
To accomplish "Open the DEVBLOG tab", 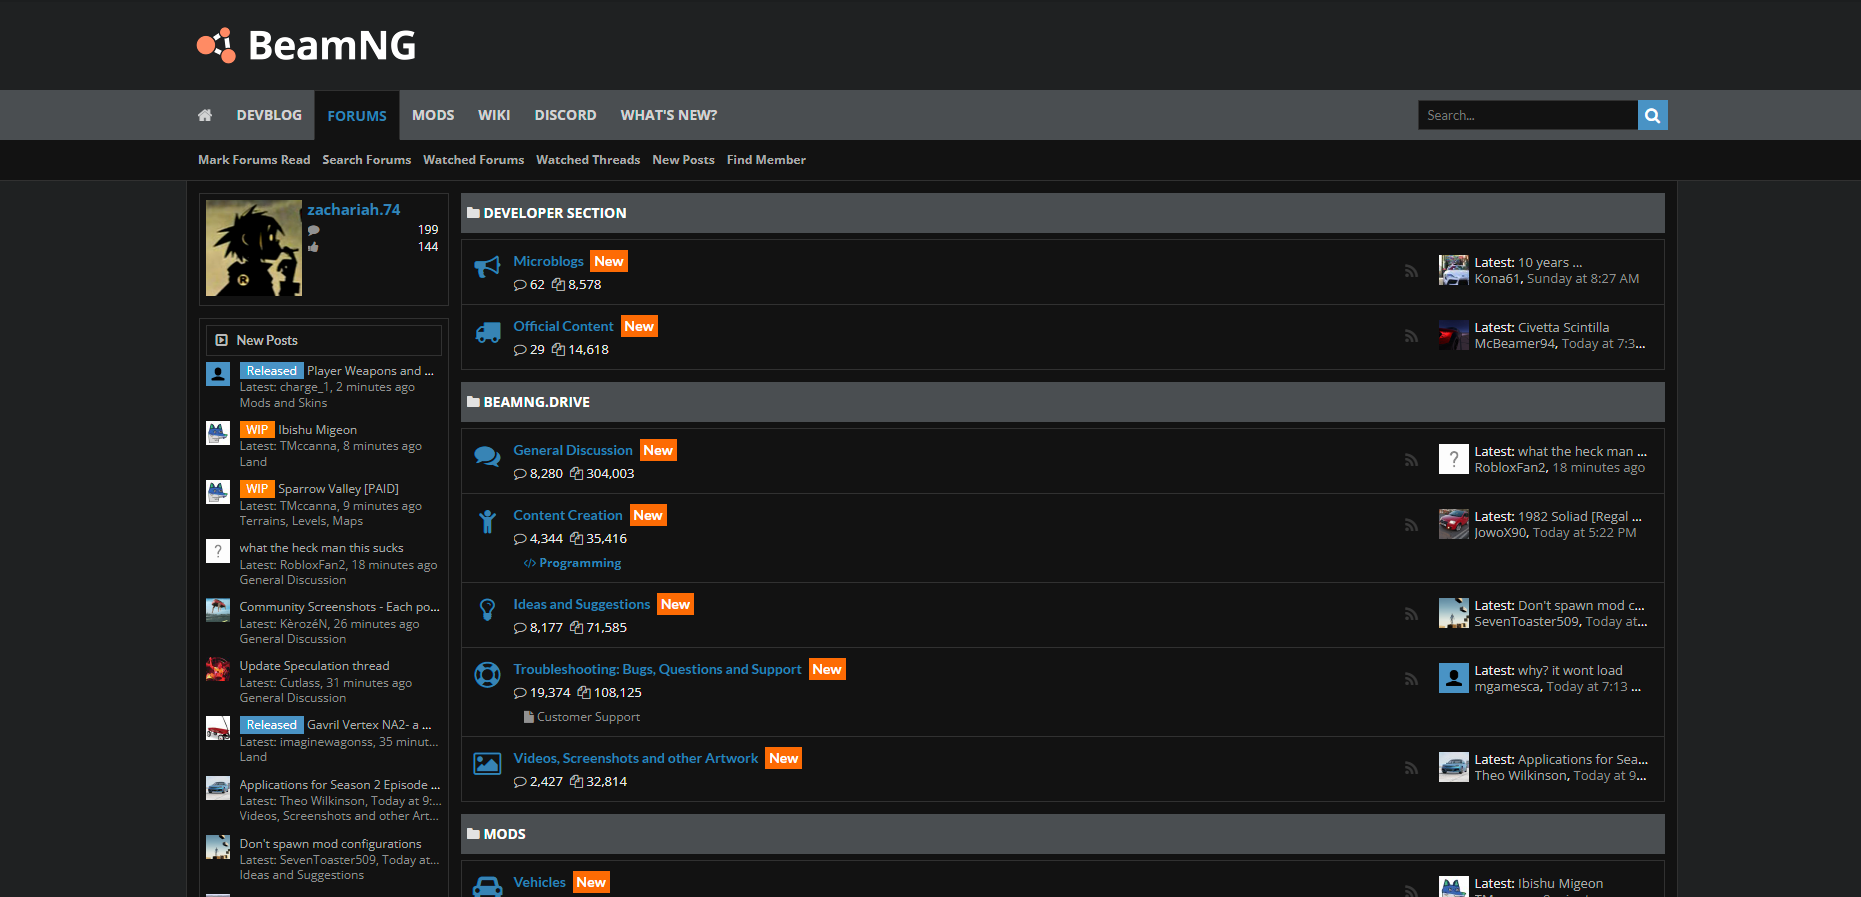I will pos(269,115).
